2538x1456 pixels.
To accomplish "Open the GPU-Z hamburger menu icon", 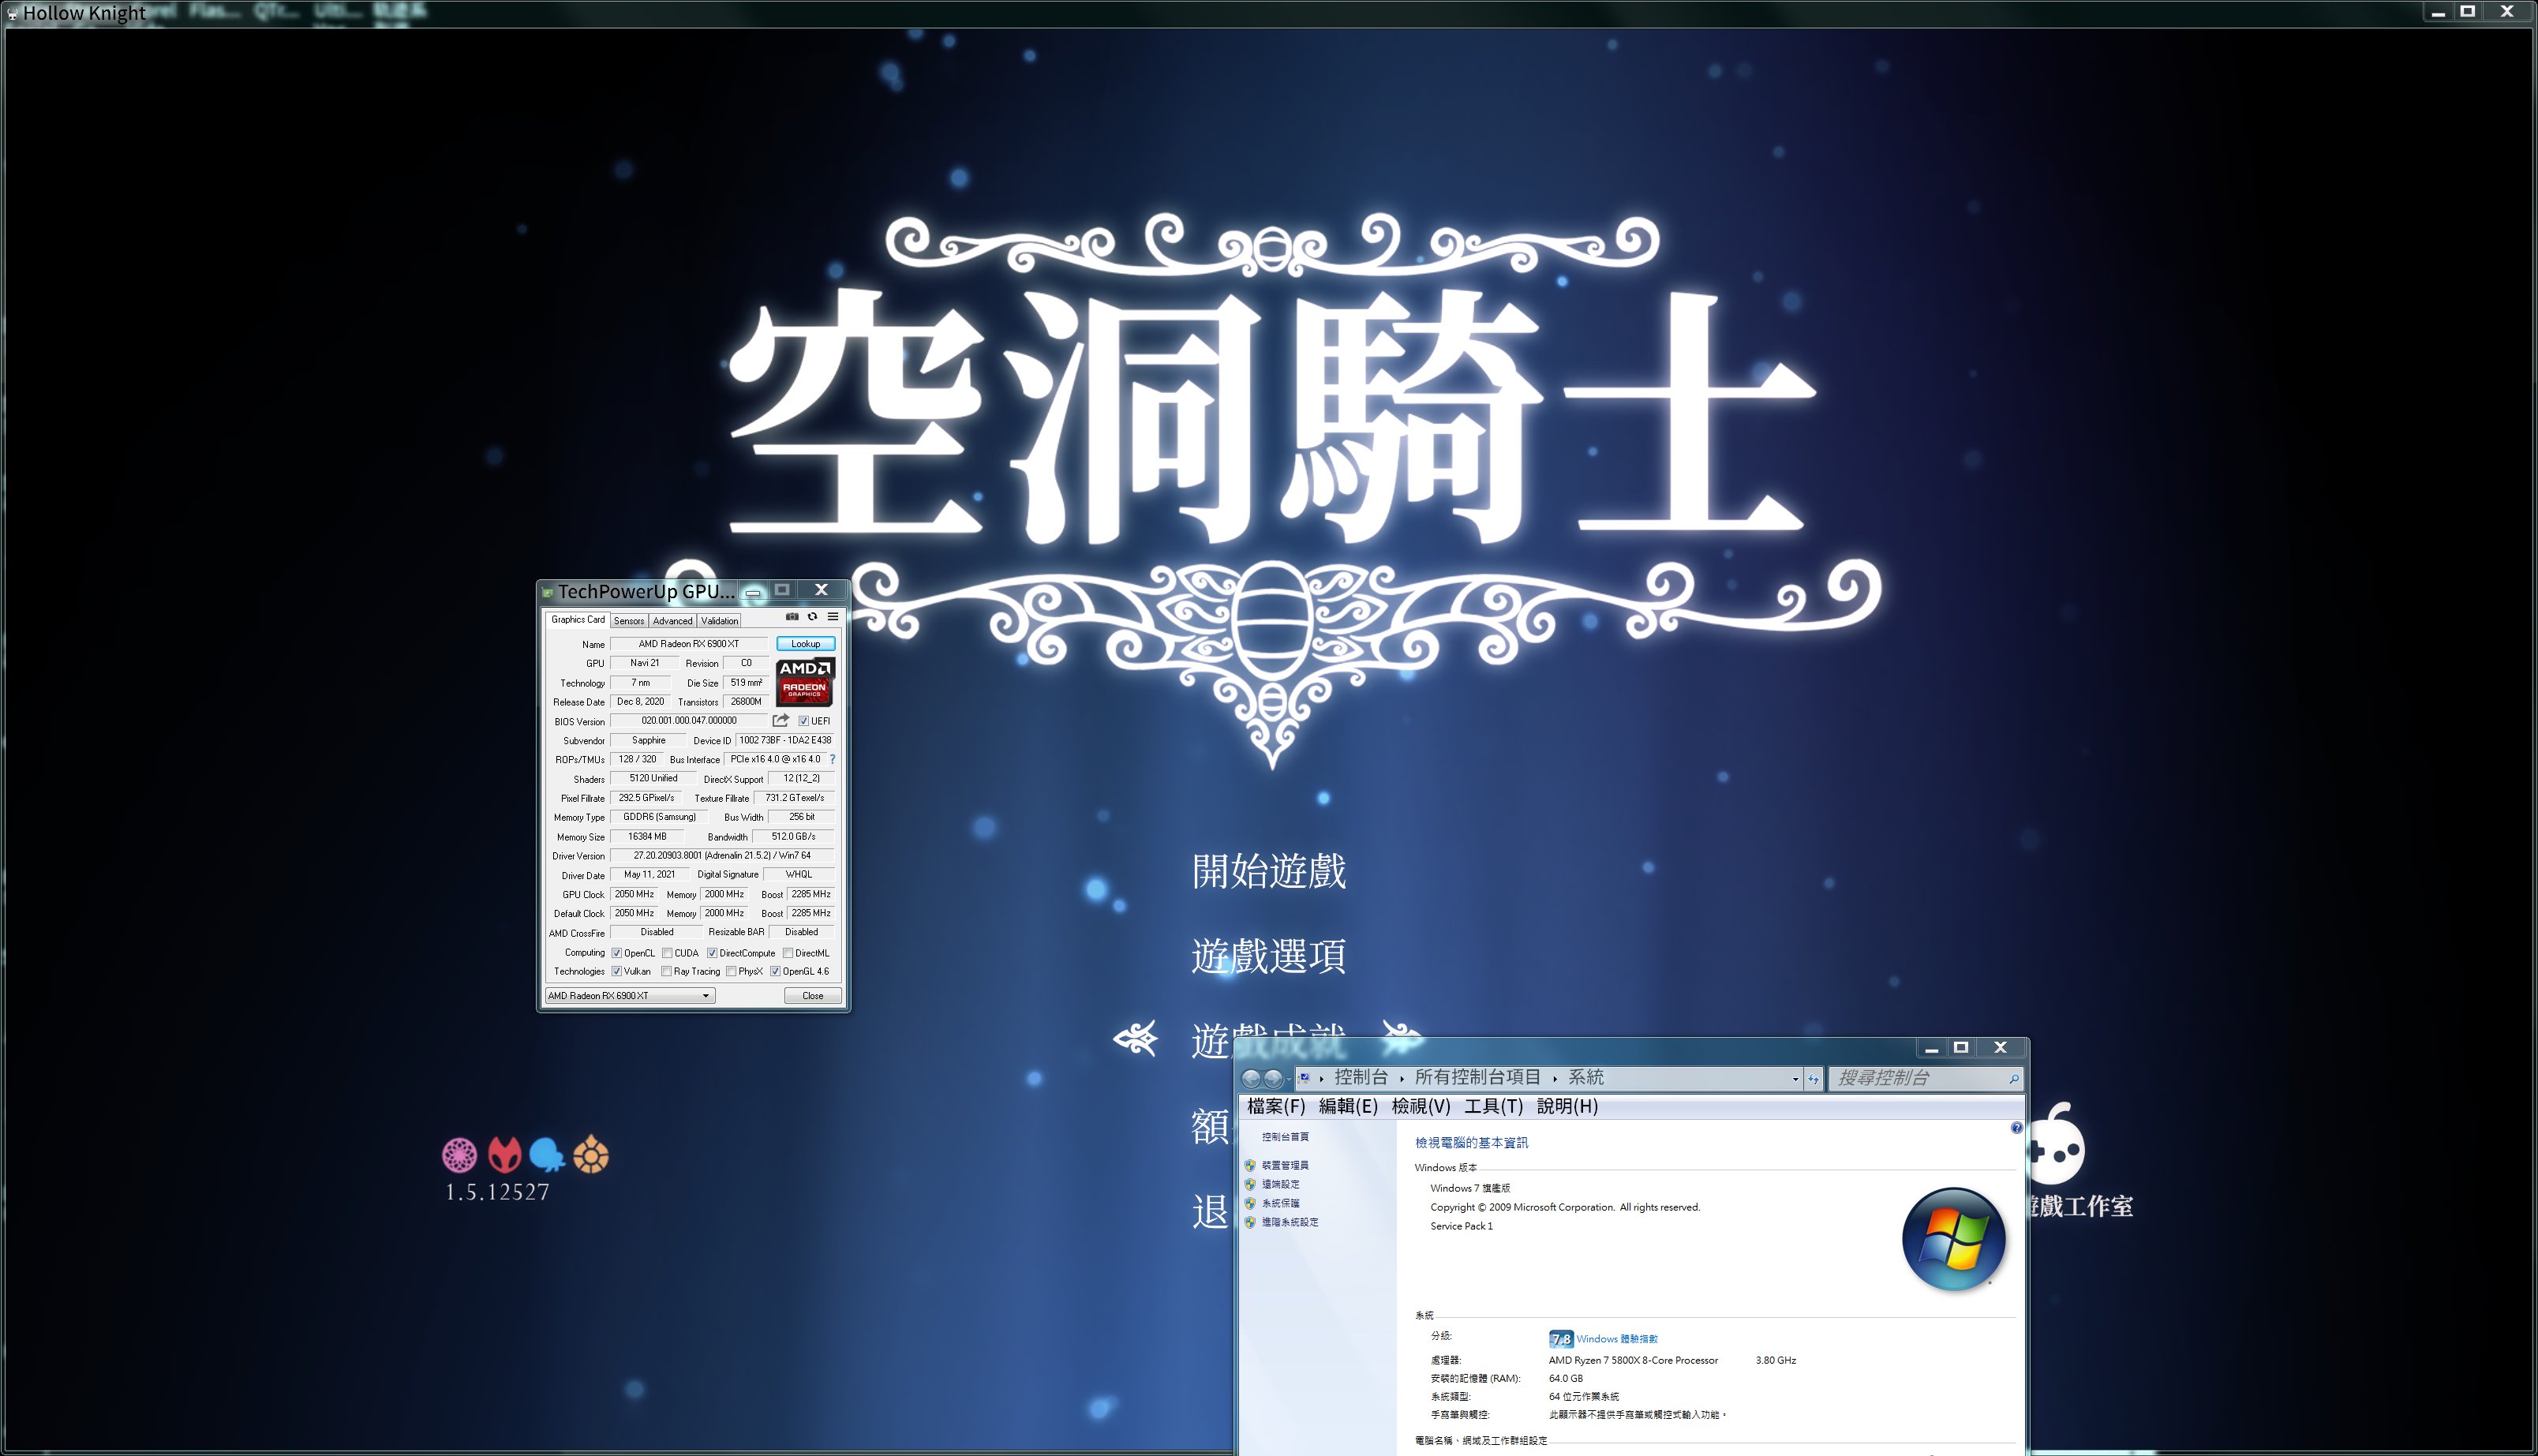I will coord(832,617).
